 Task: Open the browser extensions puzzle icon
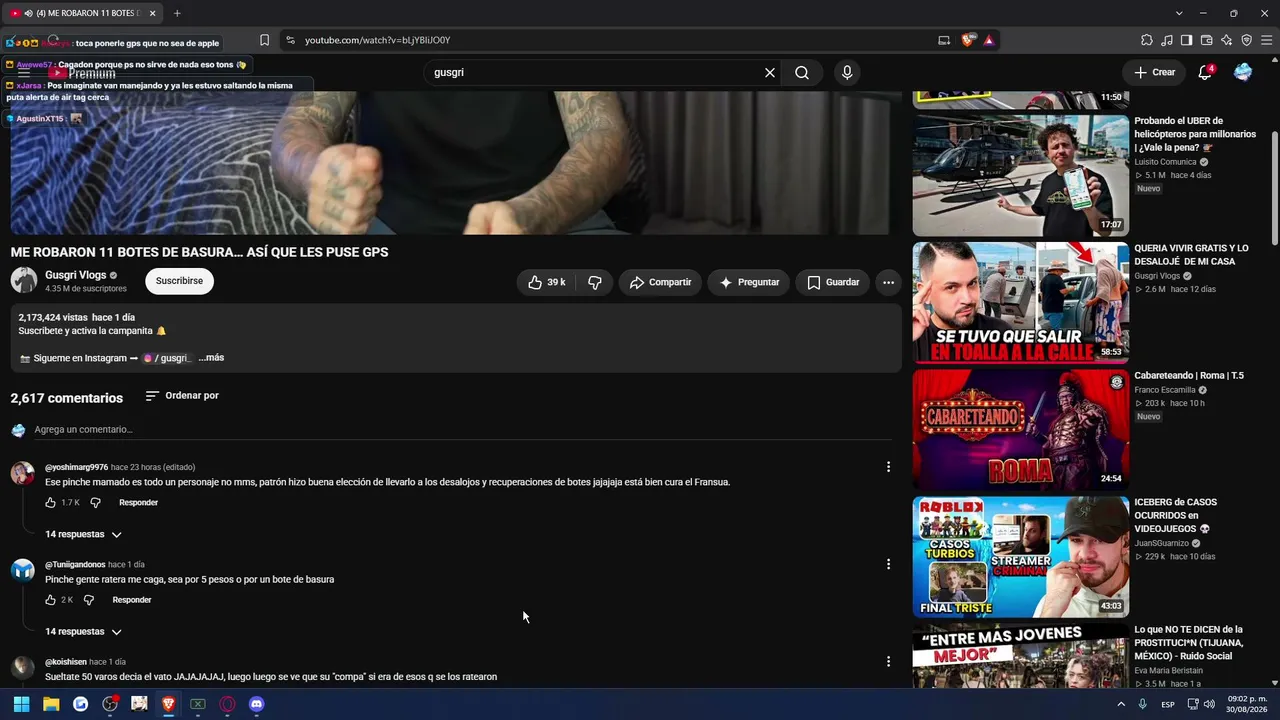point(1147,40)
